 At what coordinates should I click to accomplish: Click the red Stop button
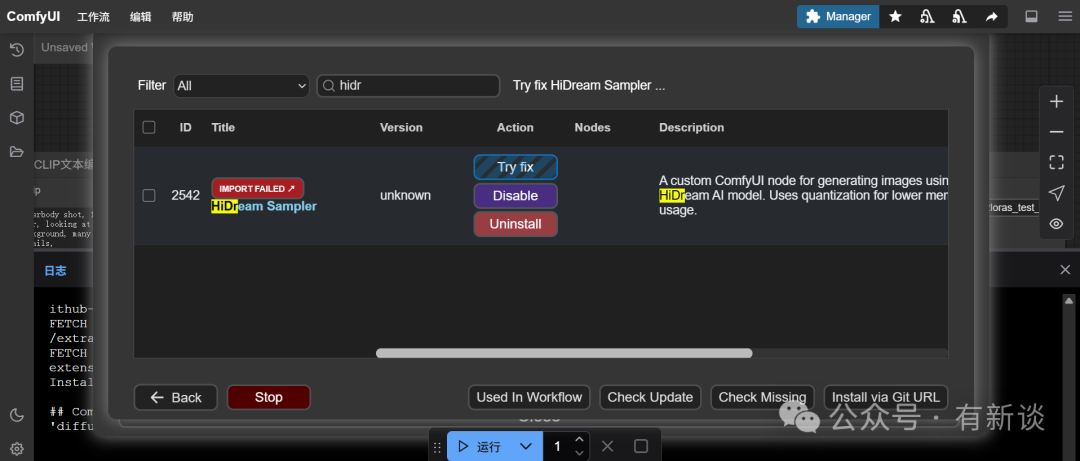(269, 398)
